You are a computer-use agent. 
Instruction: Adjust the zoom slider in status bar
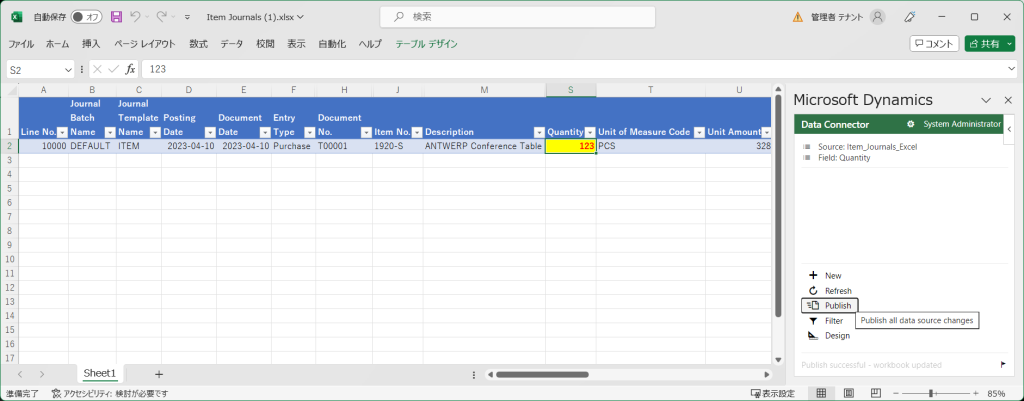pyautogui.click(x=931, y=393)
